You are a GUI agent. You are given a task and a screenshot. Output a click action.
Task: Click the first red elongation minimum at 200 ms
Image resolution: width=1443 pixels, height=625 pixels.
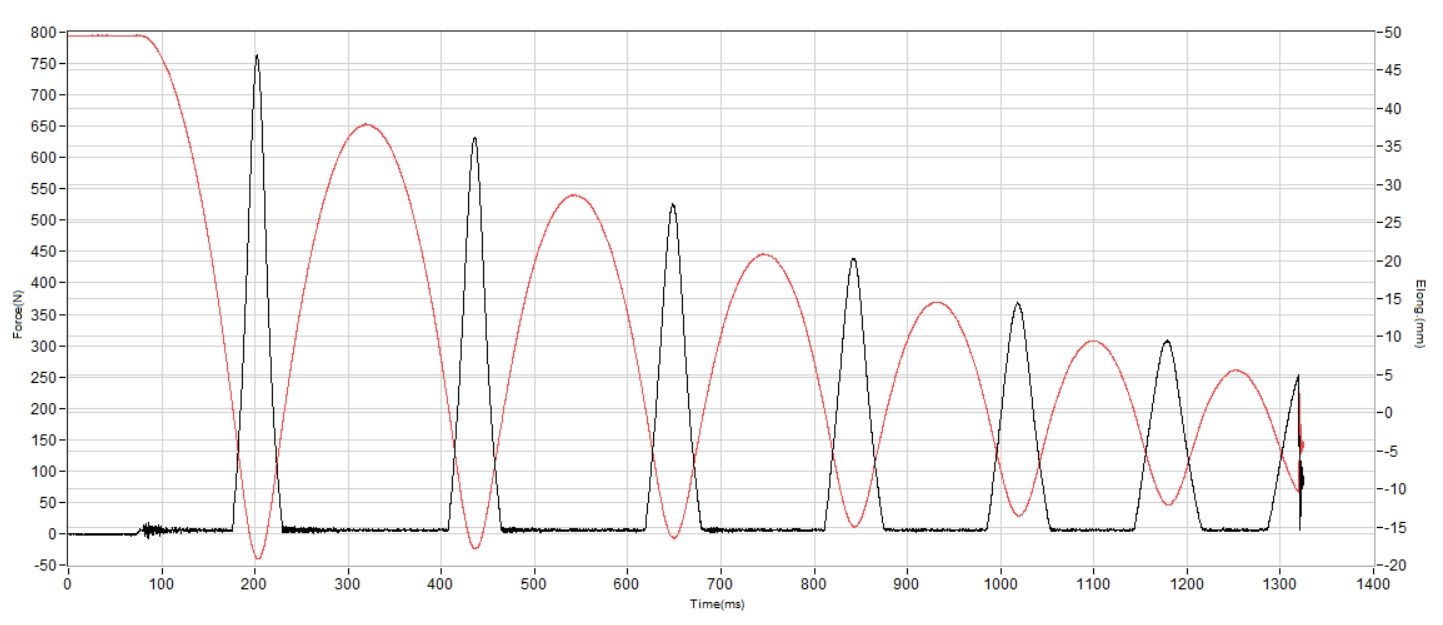click(x=258, y=558)
